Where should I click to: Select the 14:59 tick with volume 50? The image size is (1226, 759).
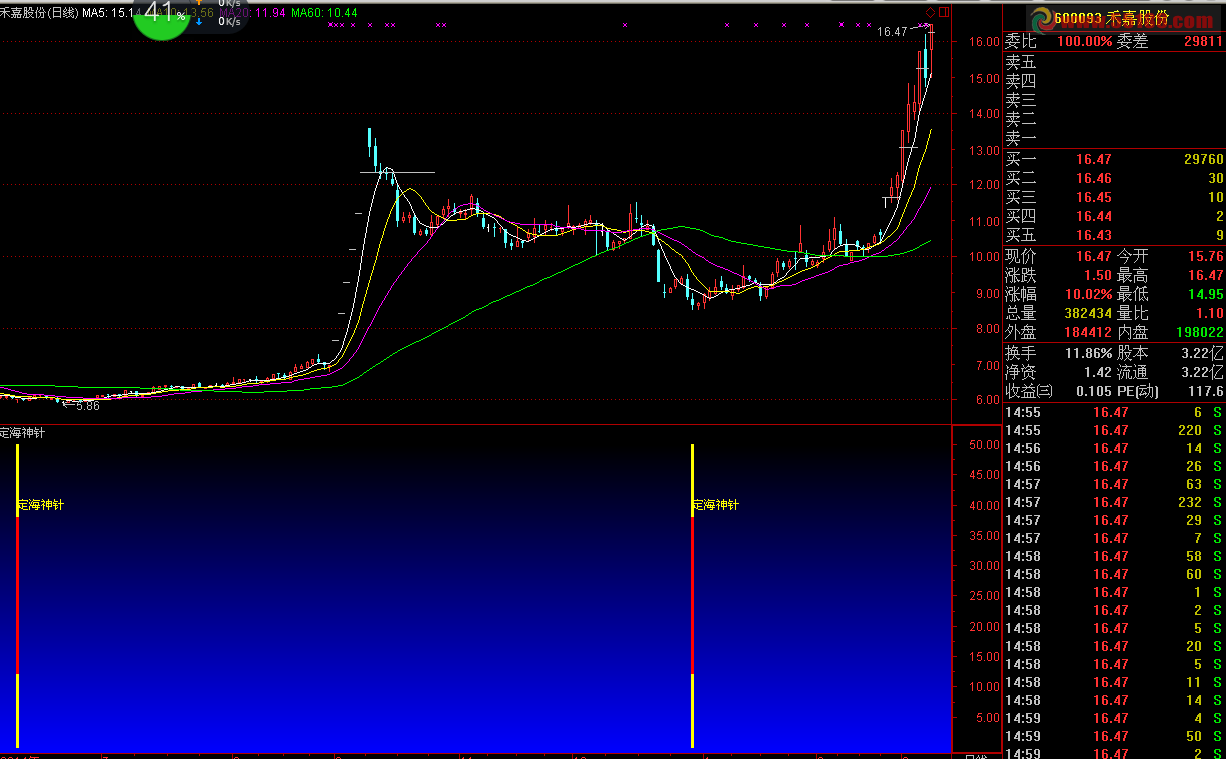click(1114, 737)
